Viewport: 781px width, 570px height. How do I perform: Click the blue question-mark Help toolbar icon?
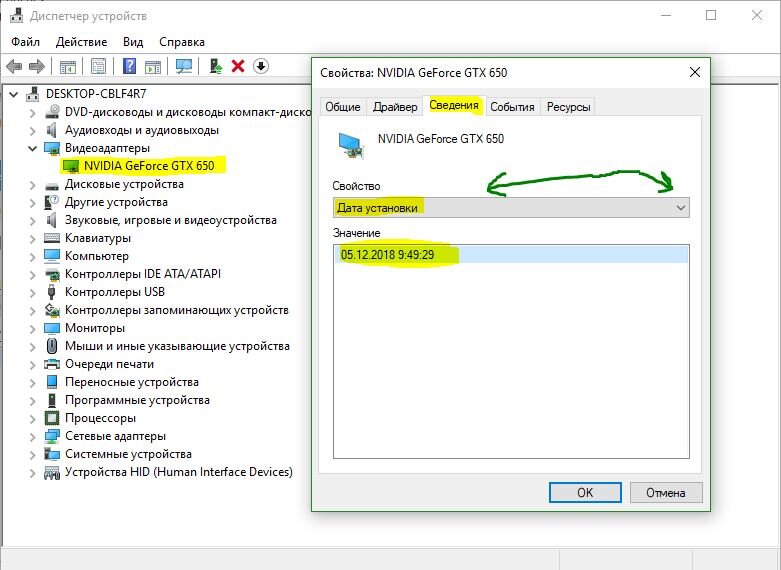click(x=130, y=66)
